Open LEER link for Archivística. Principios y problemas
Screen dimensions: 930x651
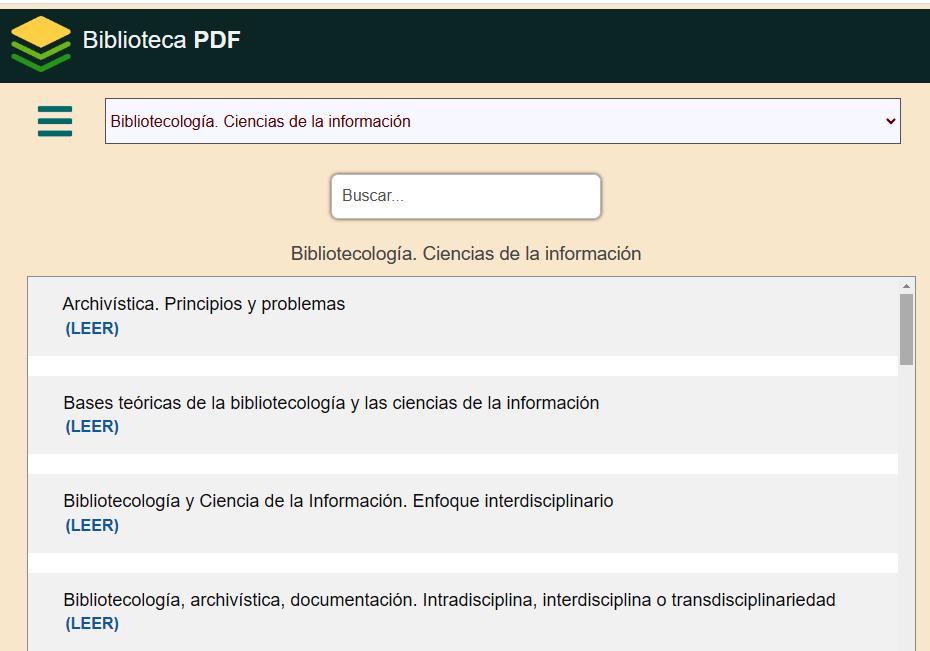(x=92, y=329)
